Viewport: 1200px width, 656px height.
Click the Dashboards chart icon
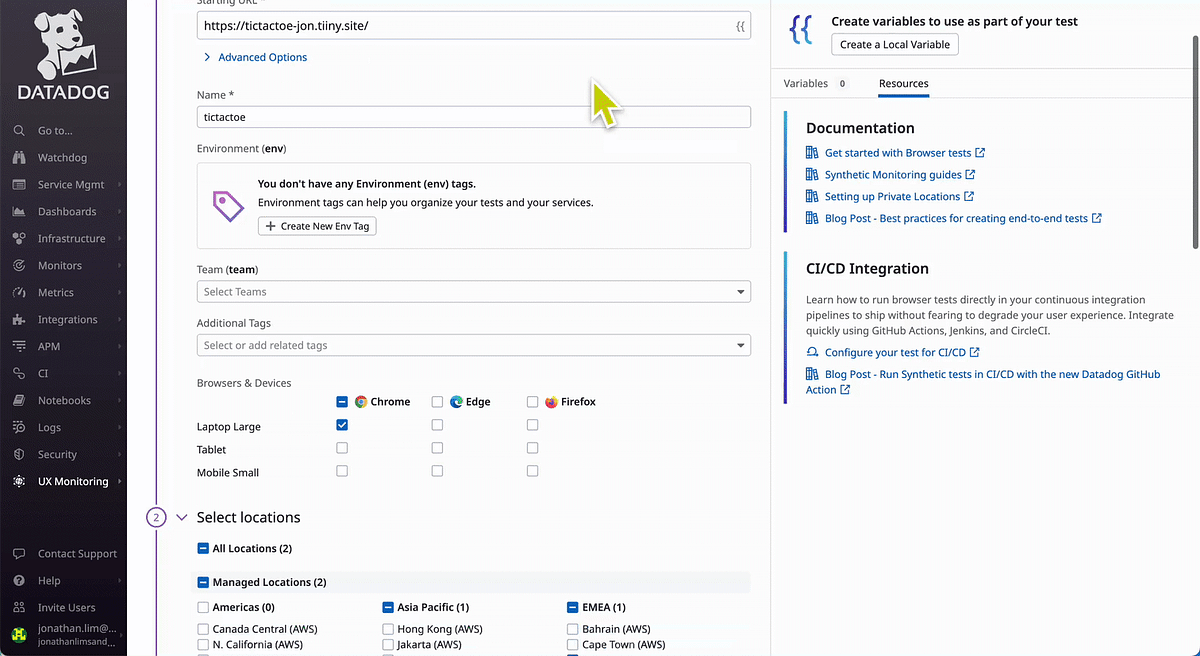pyautogui.click(x=19, y=212)
